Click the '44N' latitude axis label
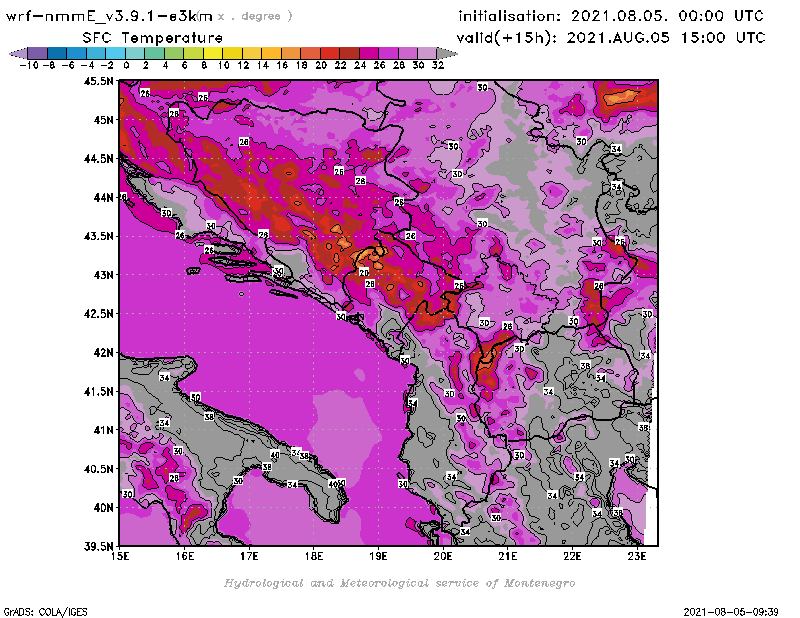 (x=103, y=197)
